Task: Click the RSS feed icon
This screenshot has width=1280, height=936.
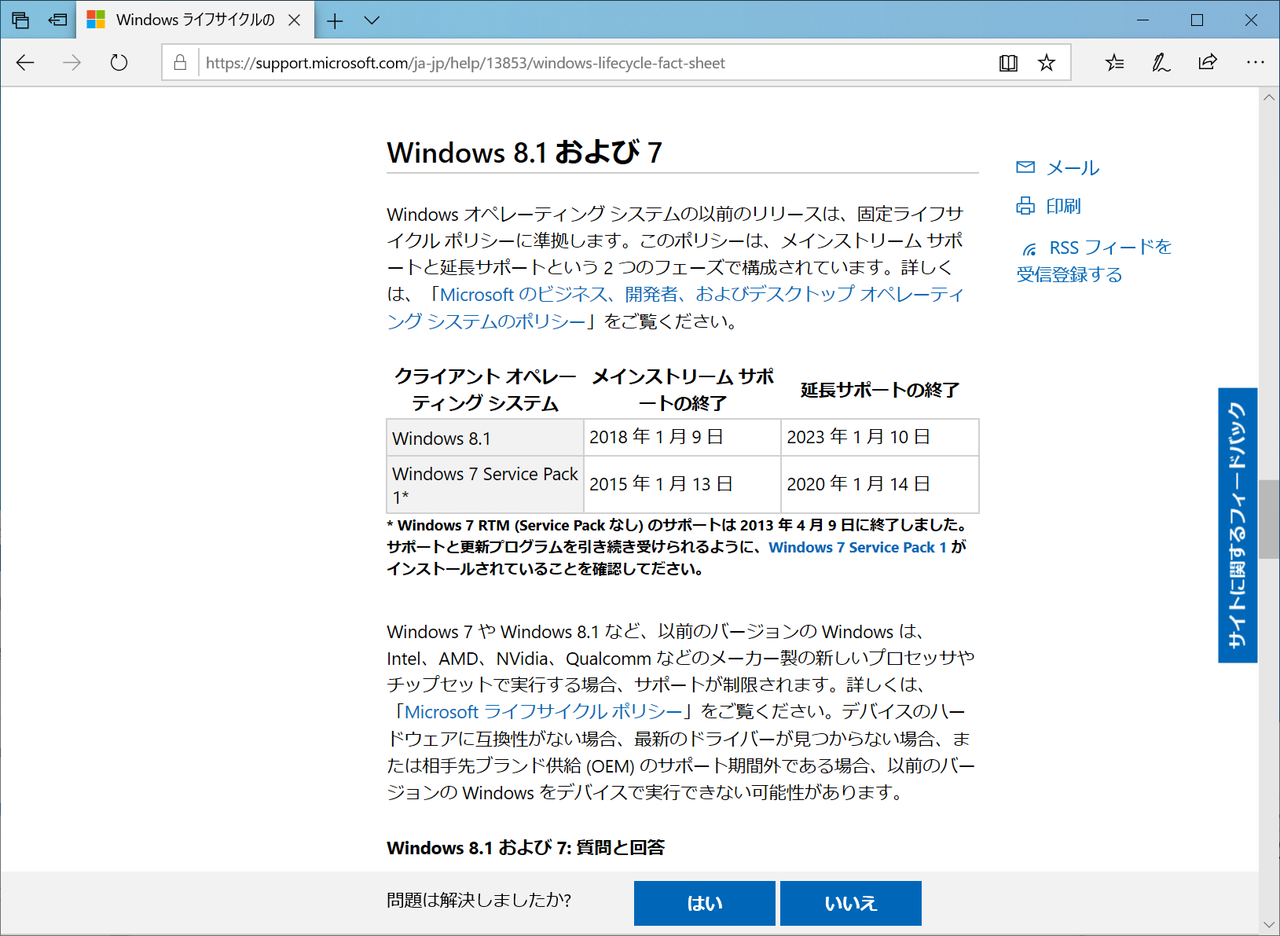Action: (1030, 248)
